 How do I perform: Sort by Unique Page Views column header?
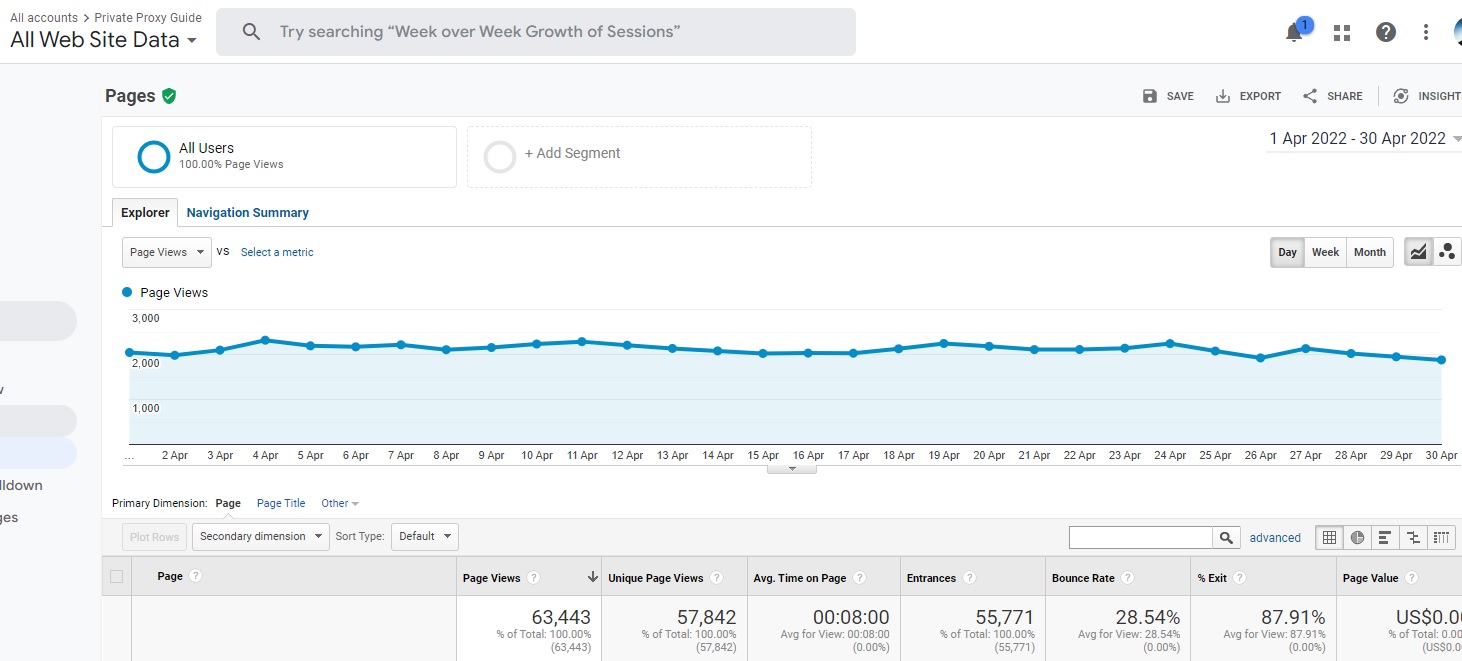coord(655,578)
